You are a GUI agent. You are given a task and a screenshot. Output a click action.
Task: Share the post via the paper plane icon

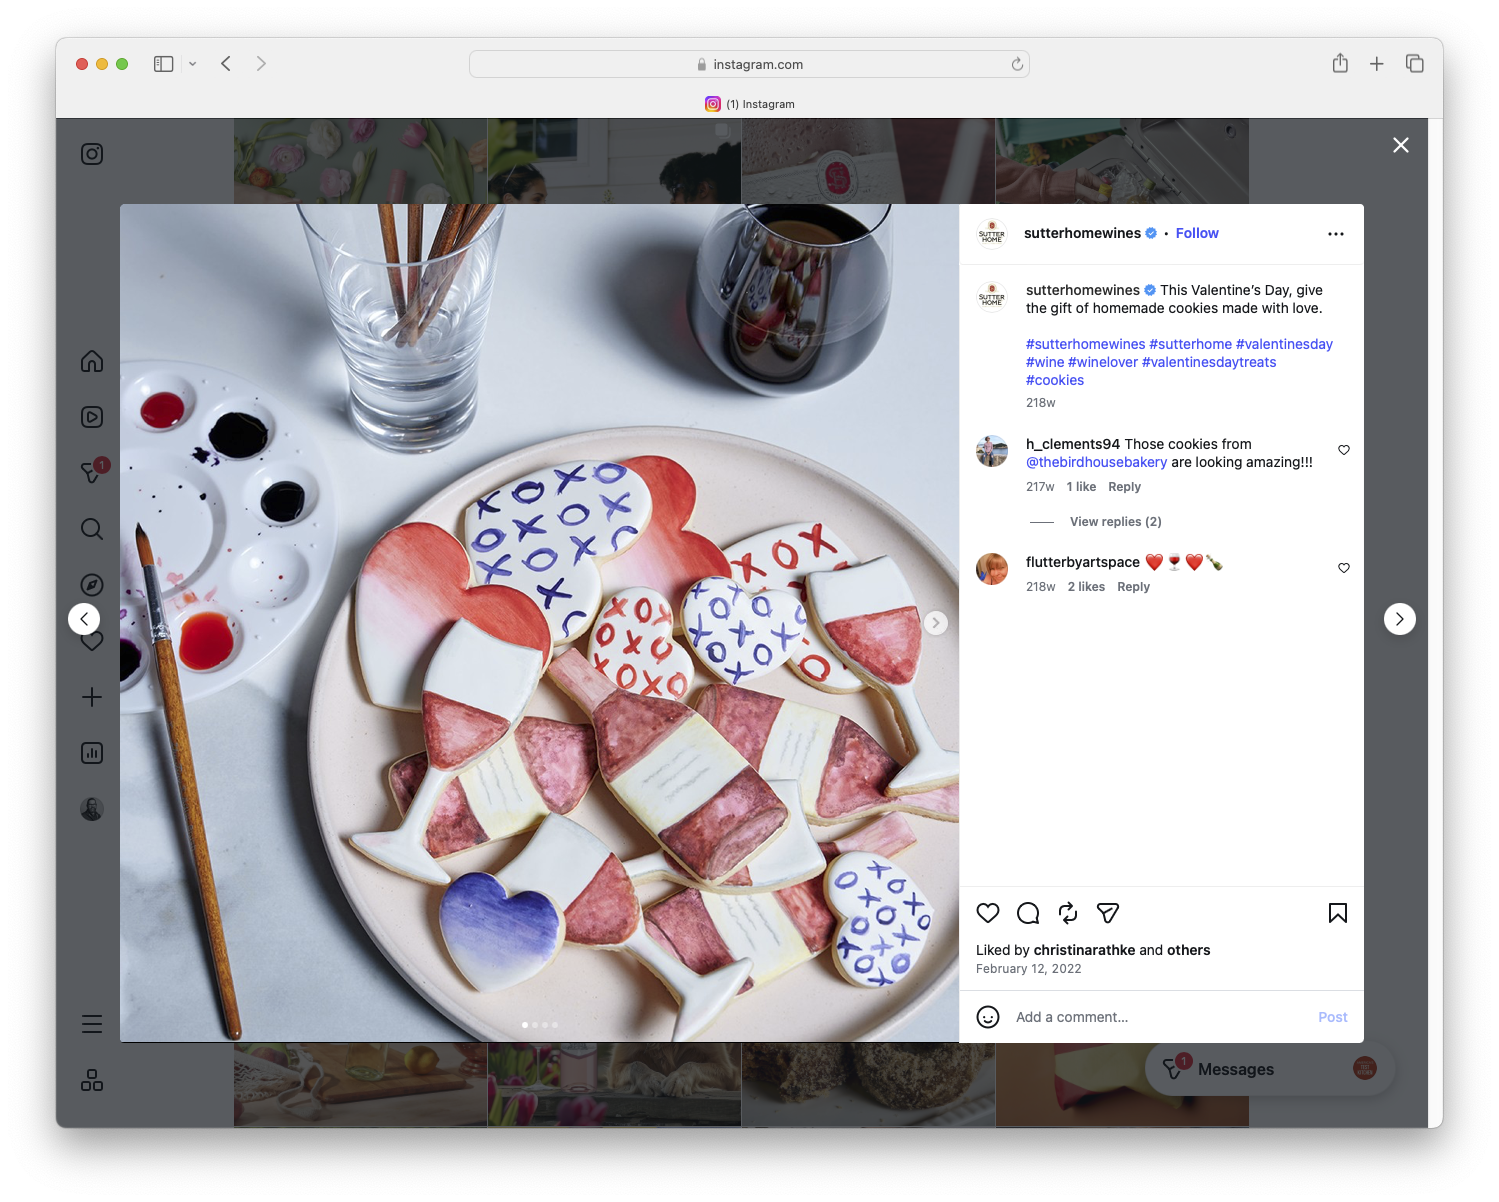[1107, 913]
